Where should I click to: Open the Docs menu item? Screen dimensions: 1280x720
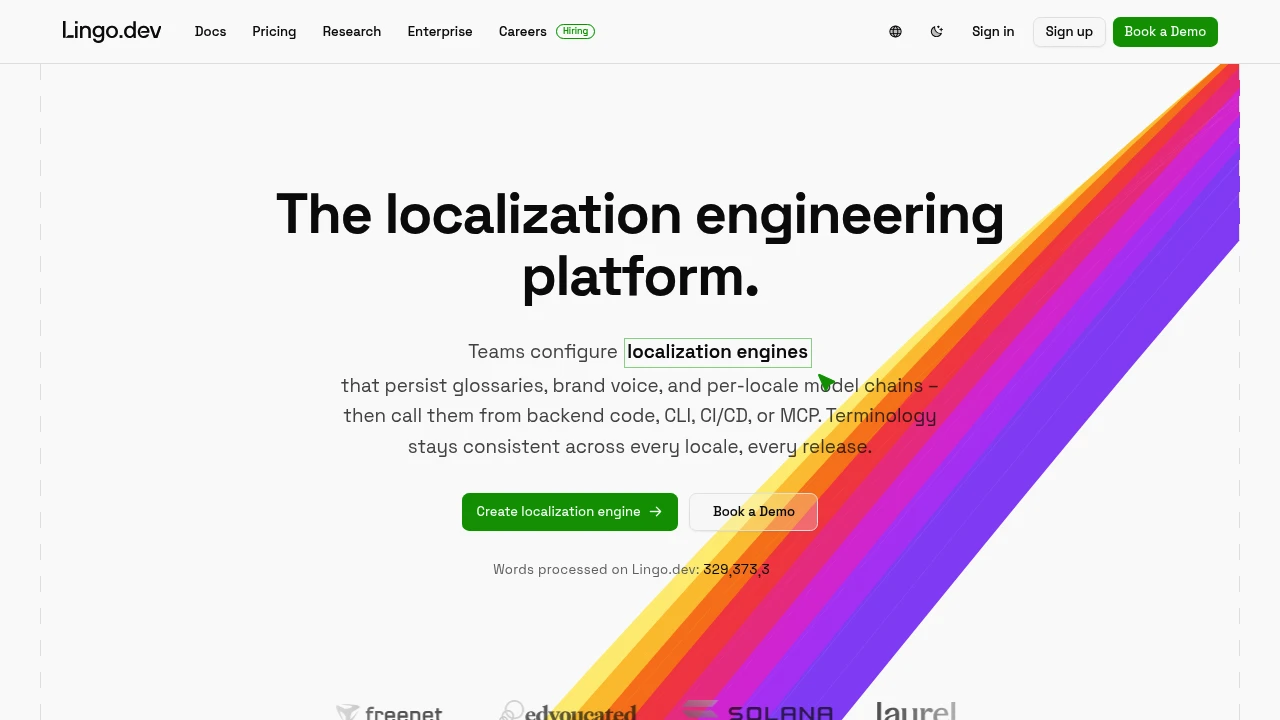pyautogui.click(x=210, y=32)
